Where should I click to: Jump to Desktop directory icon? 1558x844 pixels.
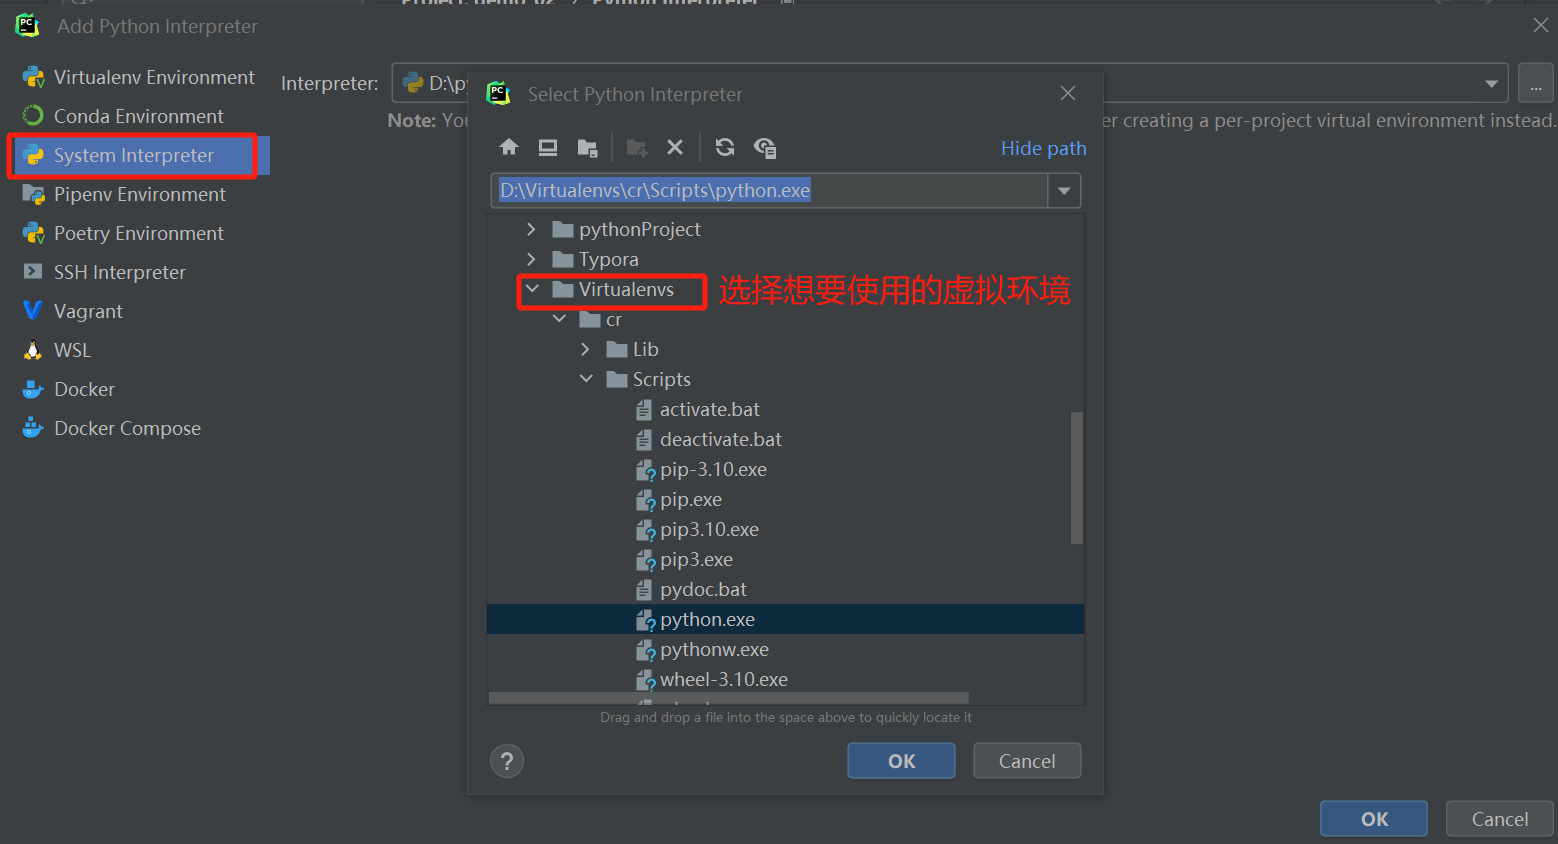click(548, 148)
